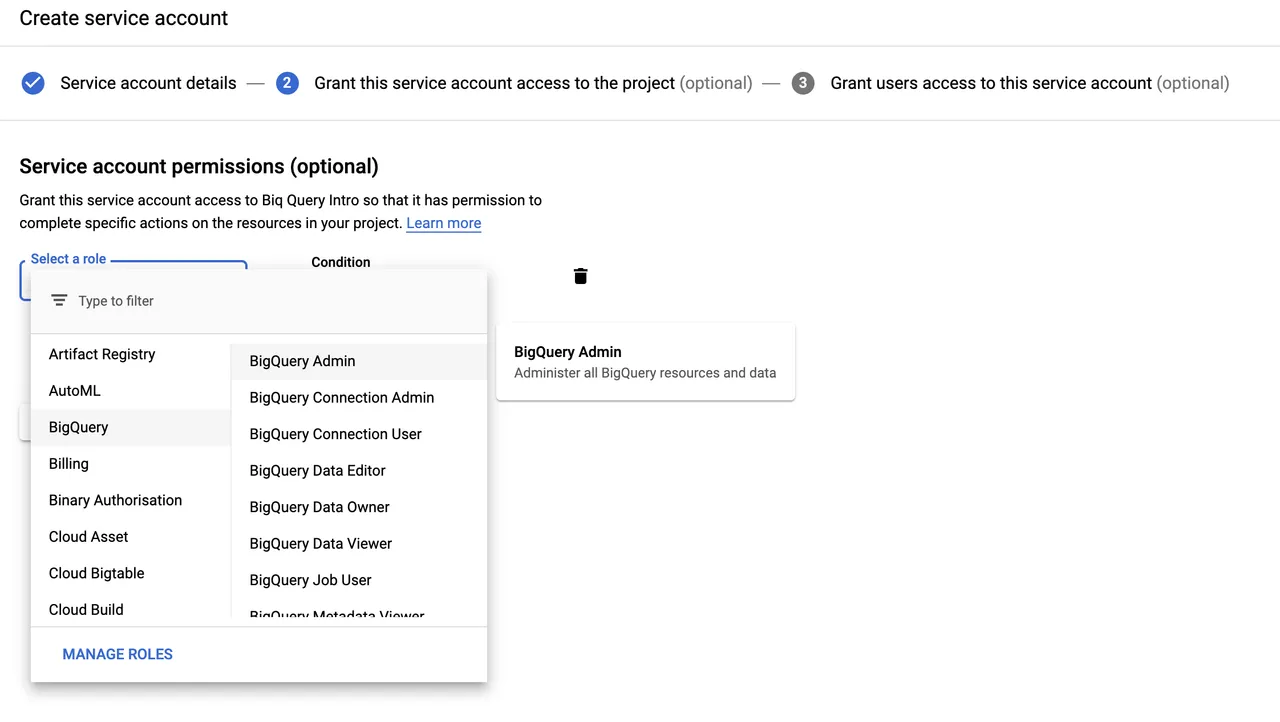This screenshot has height=722, width=1280.
Task: Open the Learn more link
Action: click(x=444, y=223)
